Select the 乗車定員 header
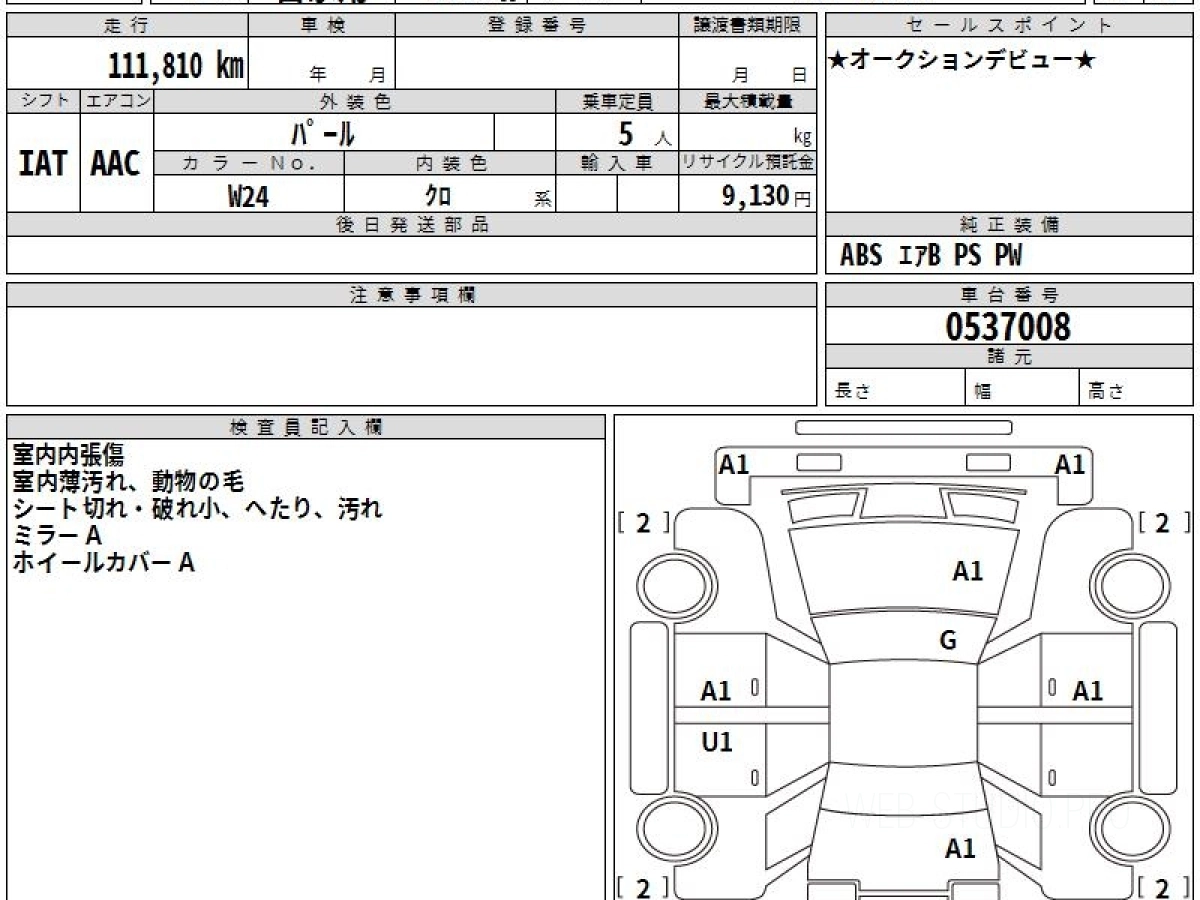Image resolution: width=1200 pixels, height=900 pixels. [x=617, y=101]
